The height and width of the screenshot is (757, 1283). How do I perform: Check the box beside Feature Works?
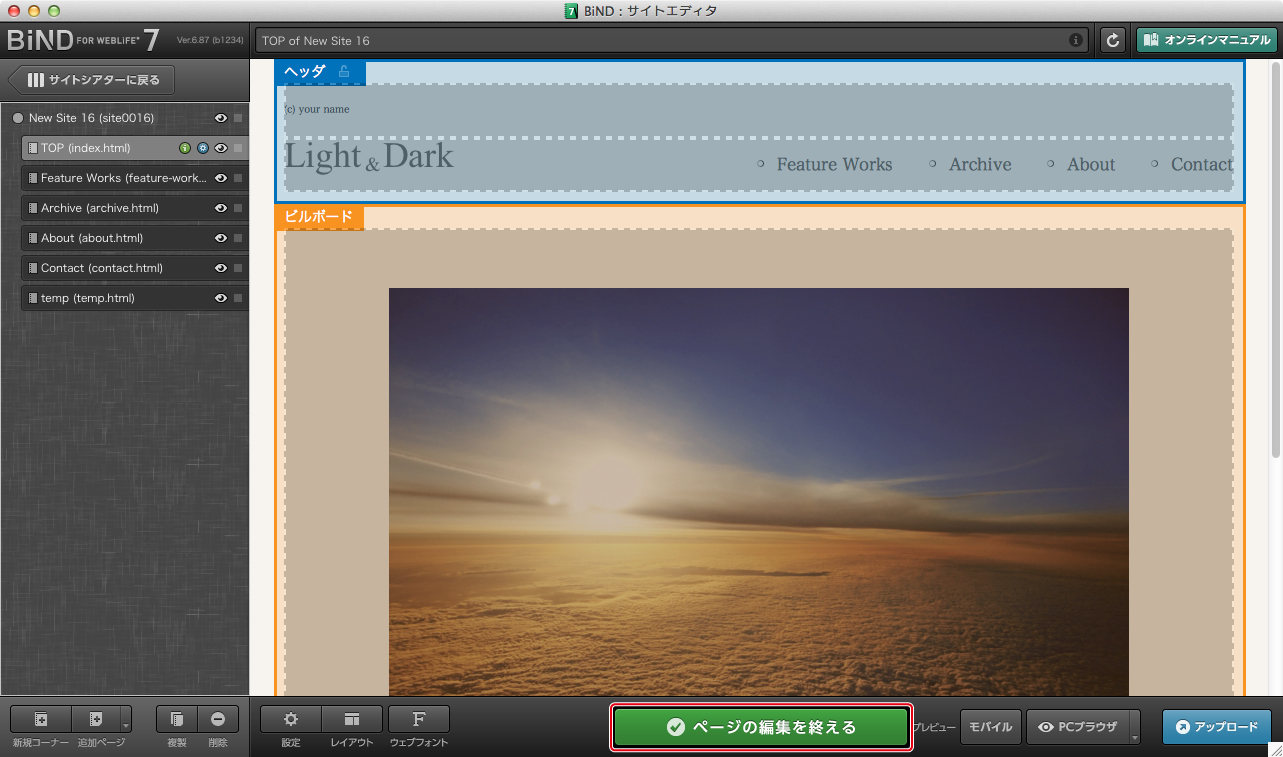coord(238,178)
